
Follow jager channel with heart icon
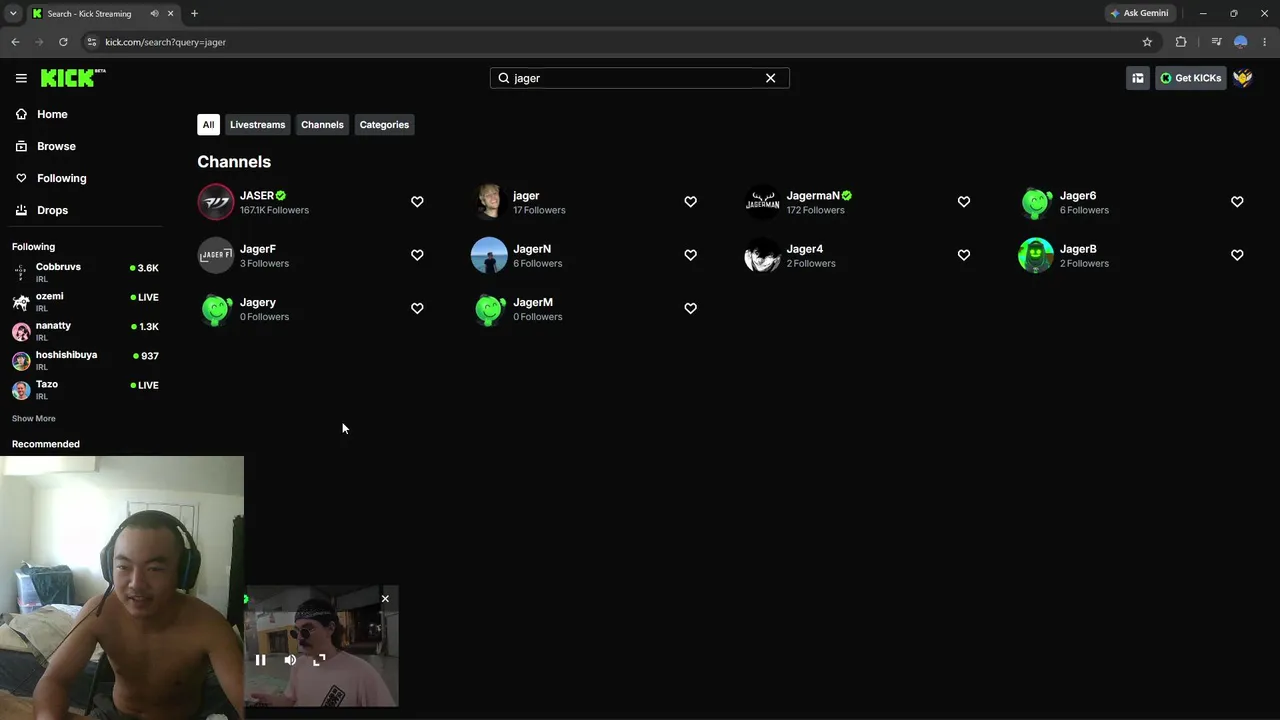click(x=690, y=202)
